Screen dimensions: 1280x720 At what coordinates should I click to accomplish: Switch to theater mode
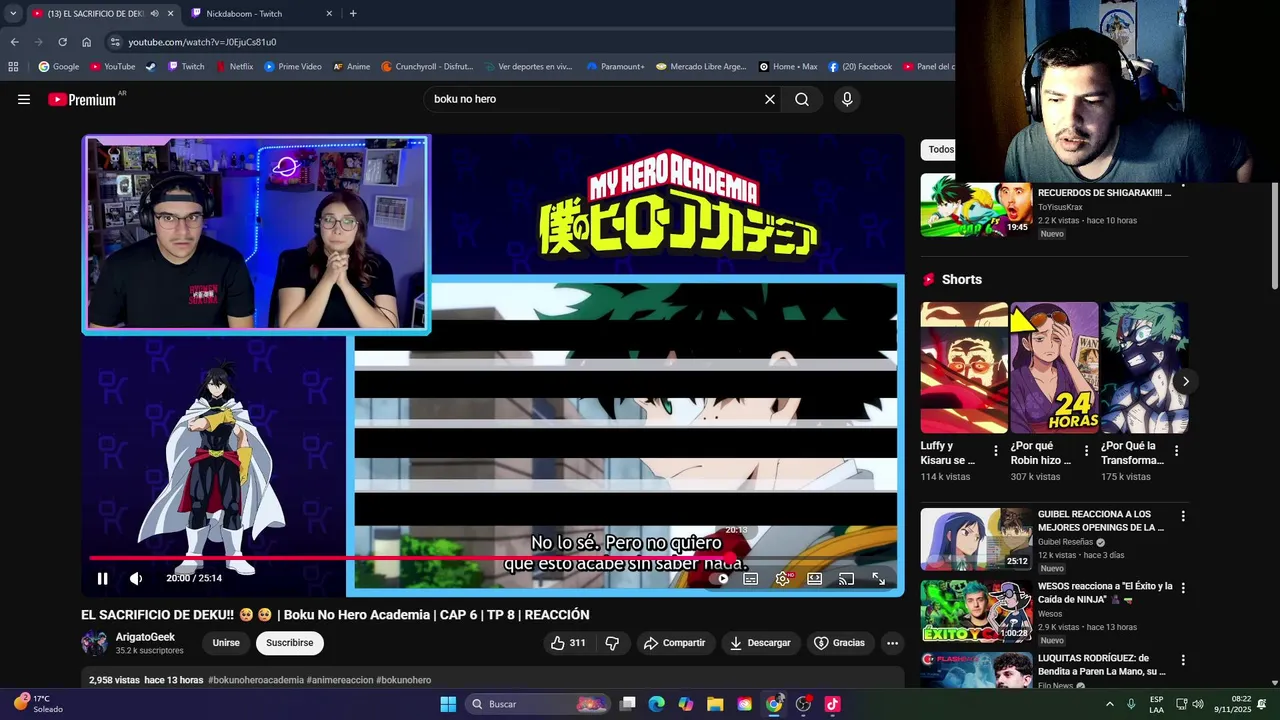pyautogui.click(x=815, y=578)
